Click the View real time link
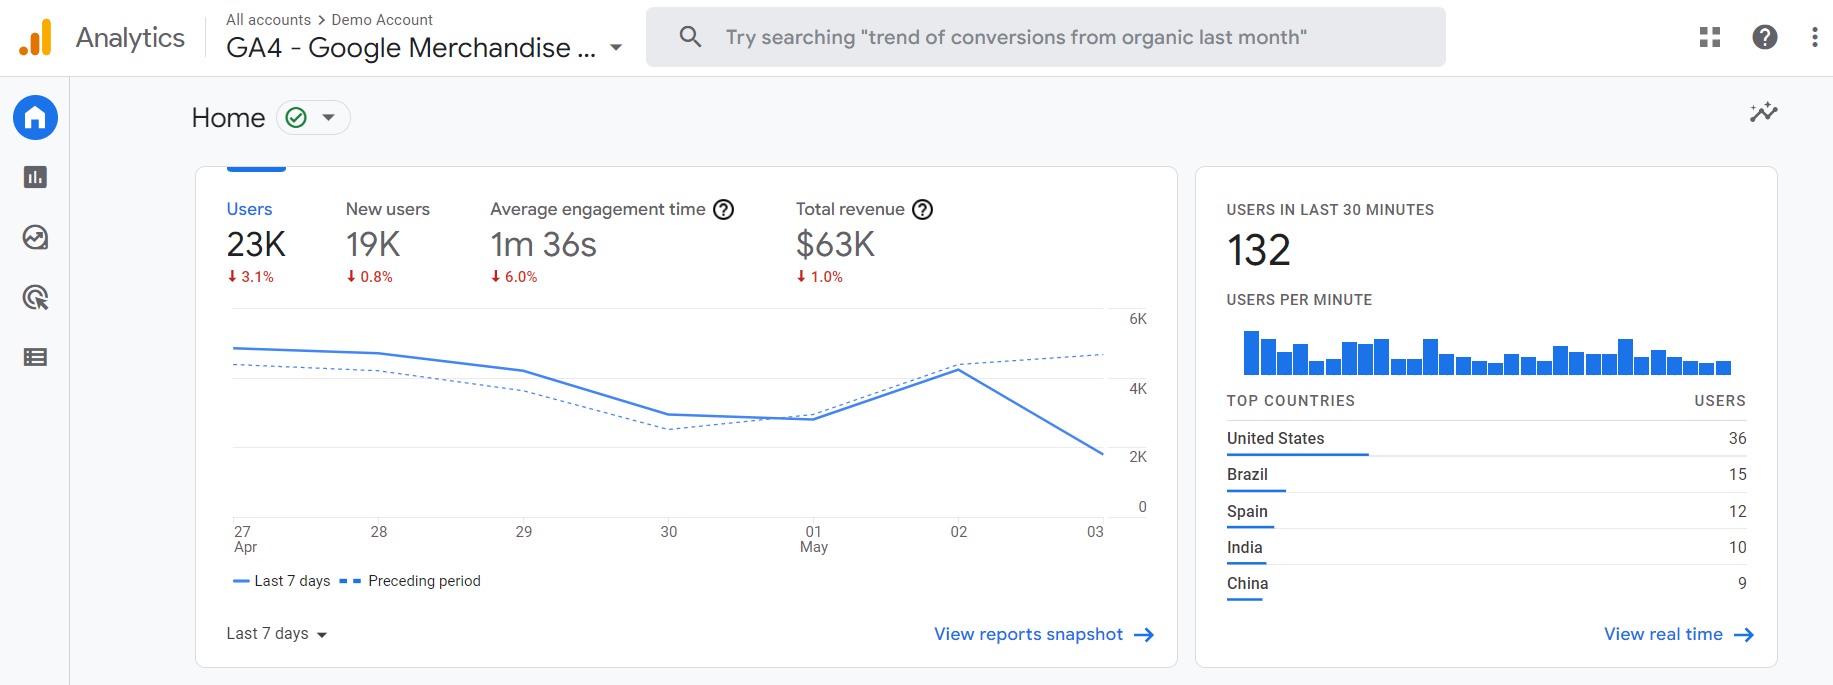This screenshot has height=685, width=1833. pos(1678,634)
